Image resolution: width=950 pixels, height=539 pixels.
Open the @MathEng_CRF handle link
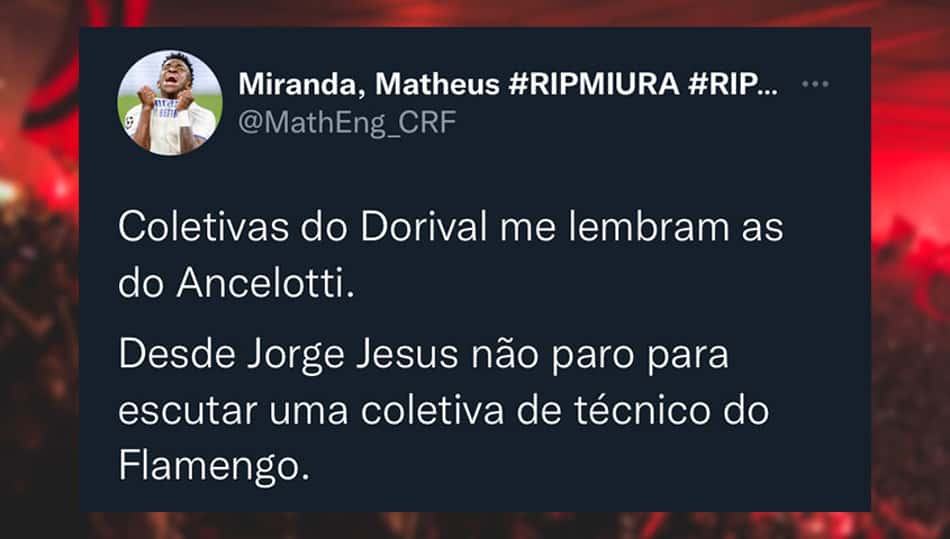click(x=347, y=122)
